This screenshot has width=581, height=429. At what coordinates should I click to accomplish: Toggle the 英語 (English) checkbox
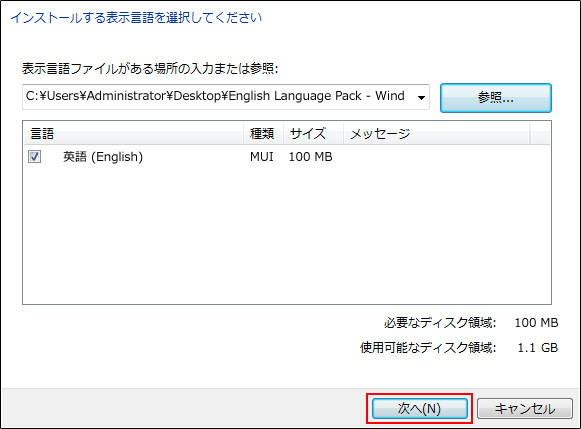34,157
